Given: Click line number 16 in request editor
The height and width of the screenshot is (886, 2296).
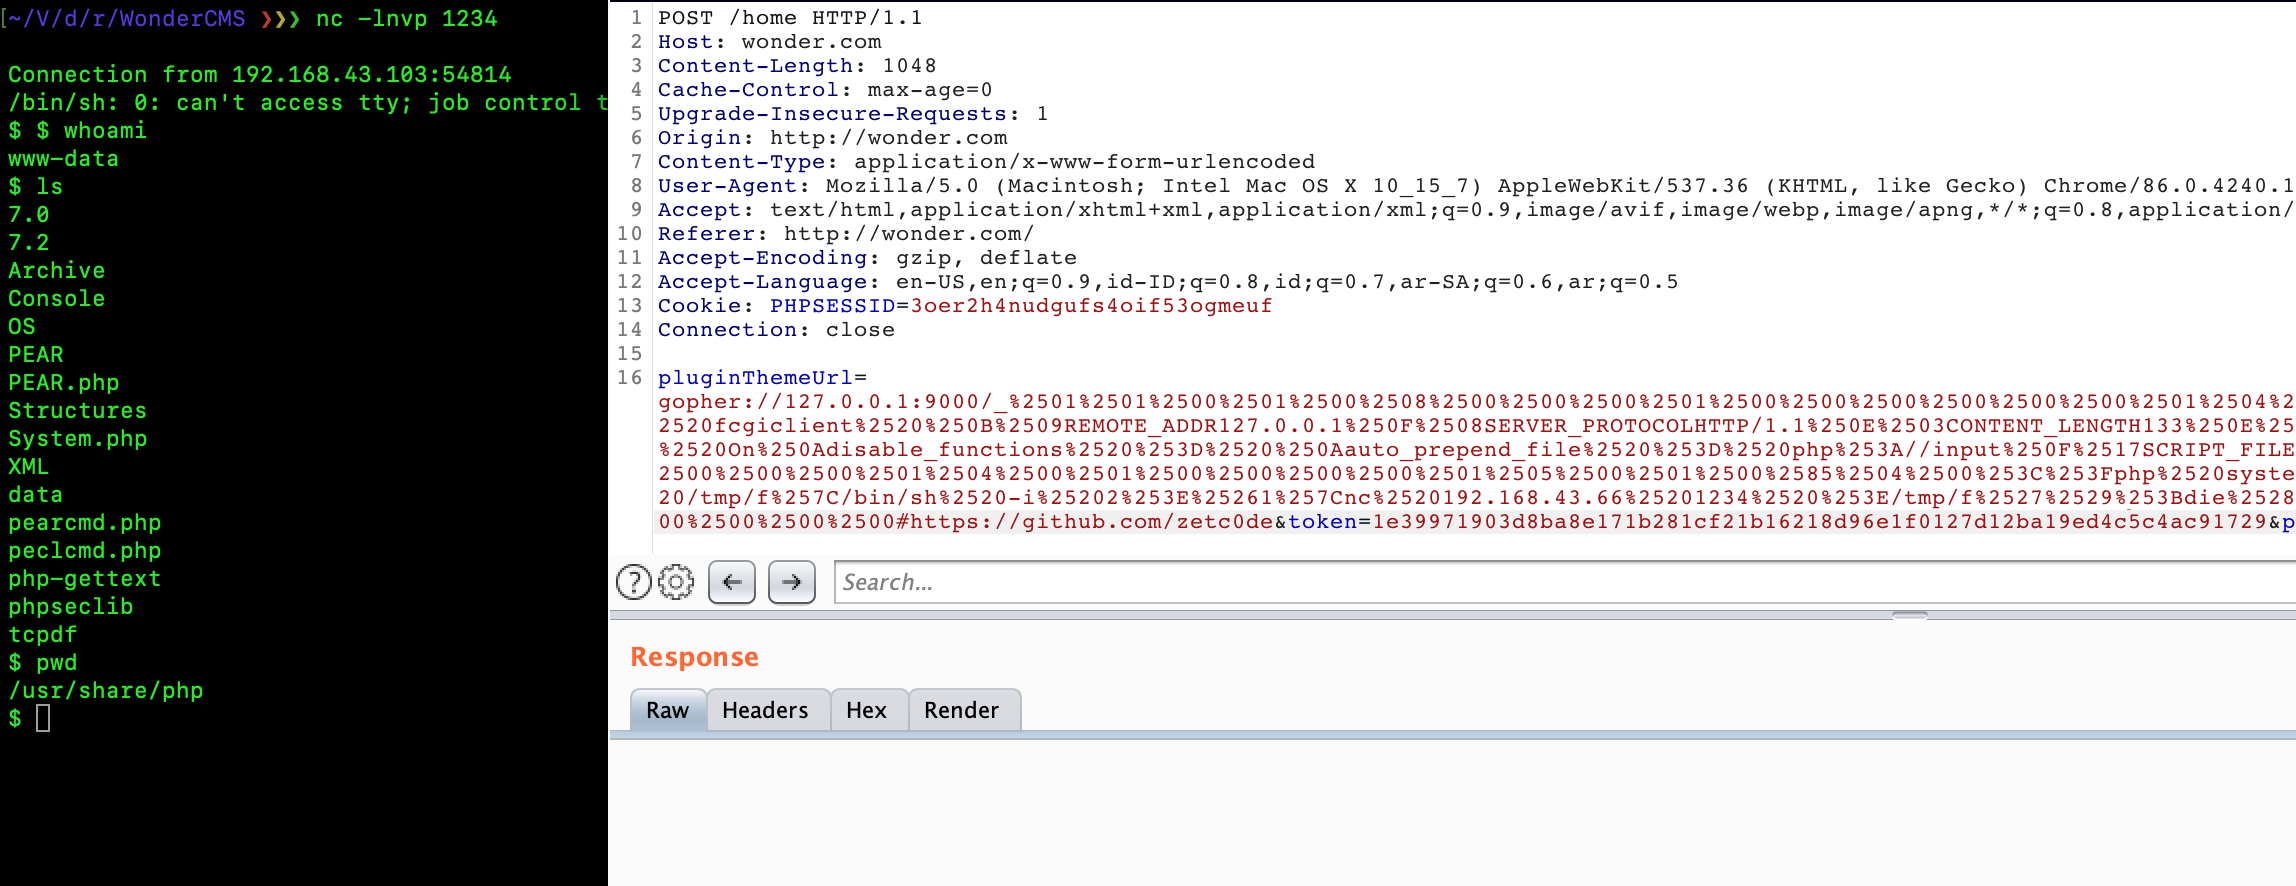Looking at the screenshot, I should (x=629, y=378).
